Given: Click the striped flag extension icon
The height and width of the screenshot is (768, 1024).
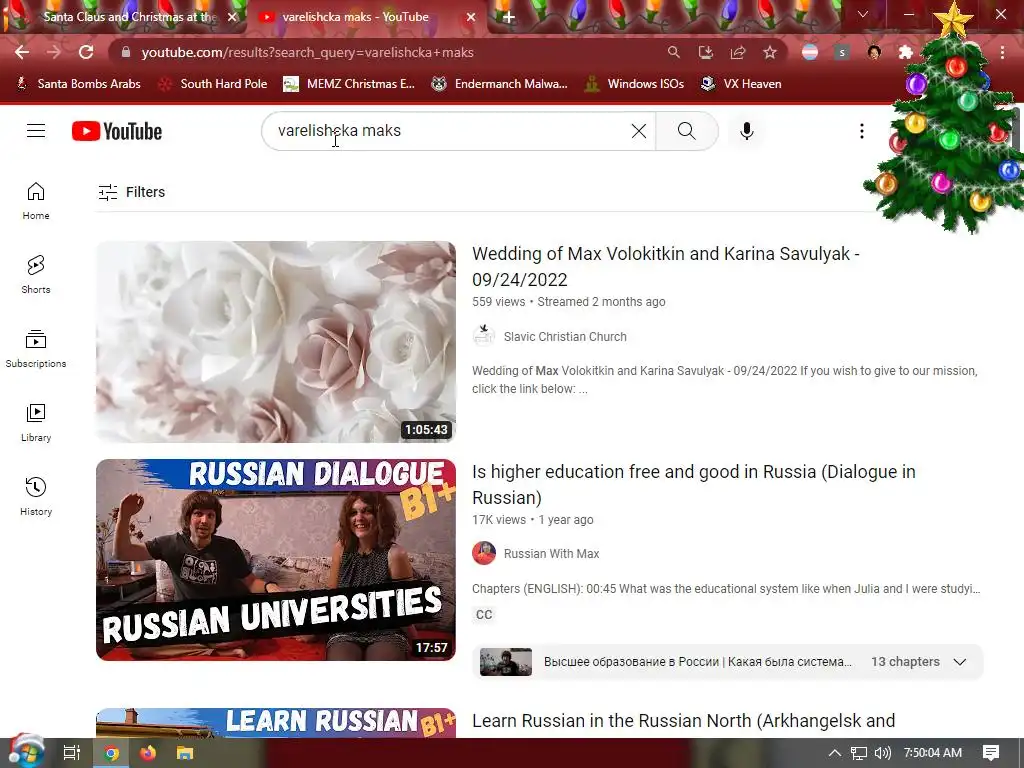Looking at the screenshot, I should pyautogui.click(x=810, y=52).
